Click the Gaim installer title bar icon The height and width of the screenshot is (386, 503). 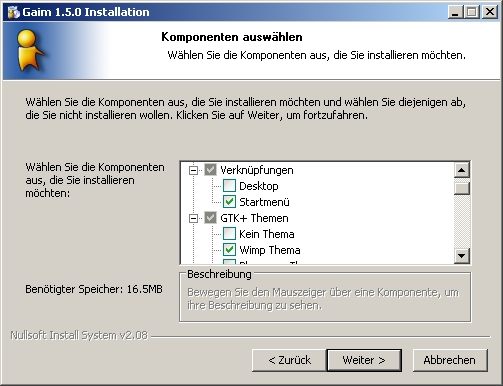pyautogui.click(x=13, y=12)
